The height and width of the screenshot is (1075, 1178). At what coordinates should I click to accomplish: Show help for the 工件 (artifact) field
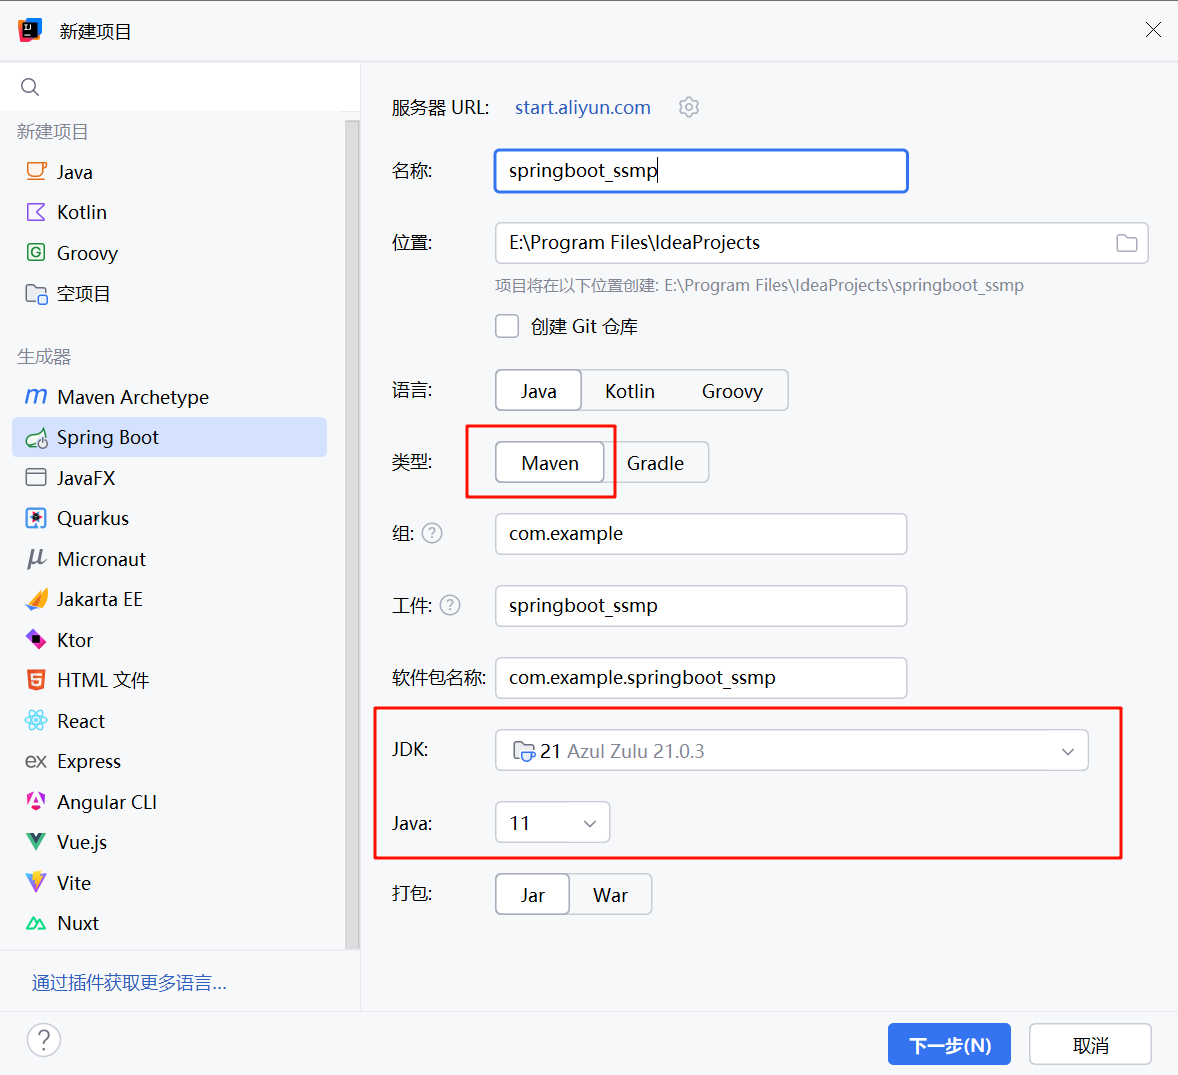point(450,605)
